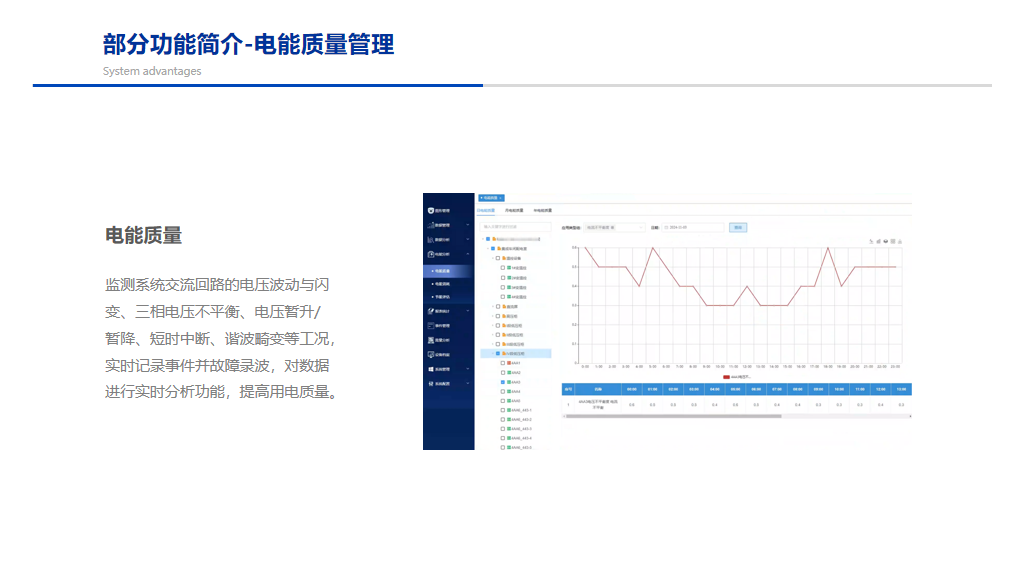Image resolution: width=1018 pixels, height=572 pixels.
Task: Open the 应用类型 dropdown selector
Action: (x=613, y=228)
